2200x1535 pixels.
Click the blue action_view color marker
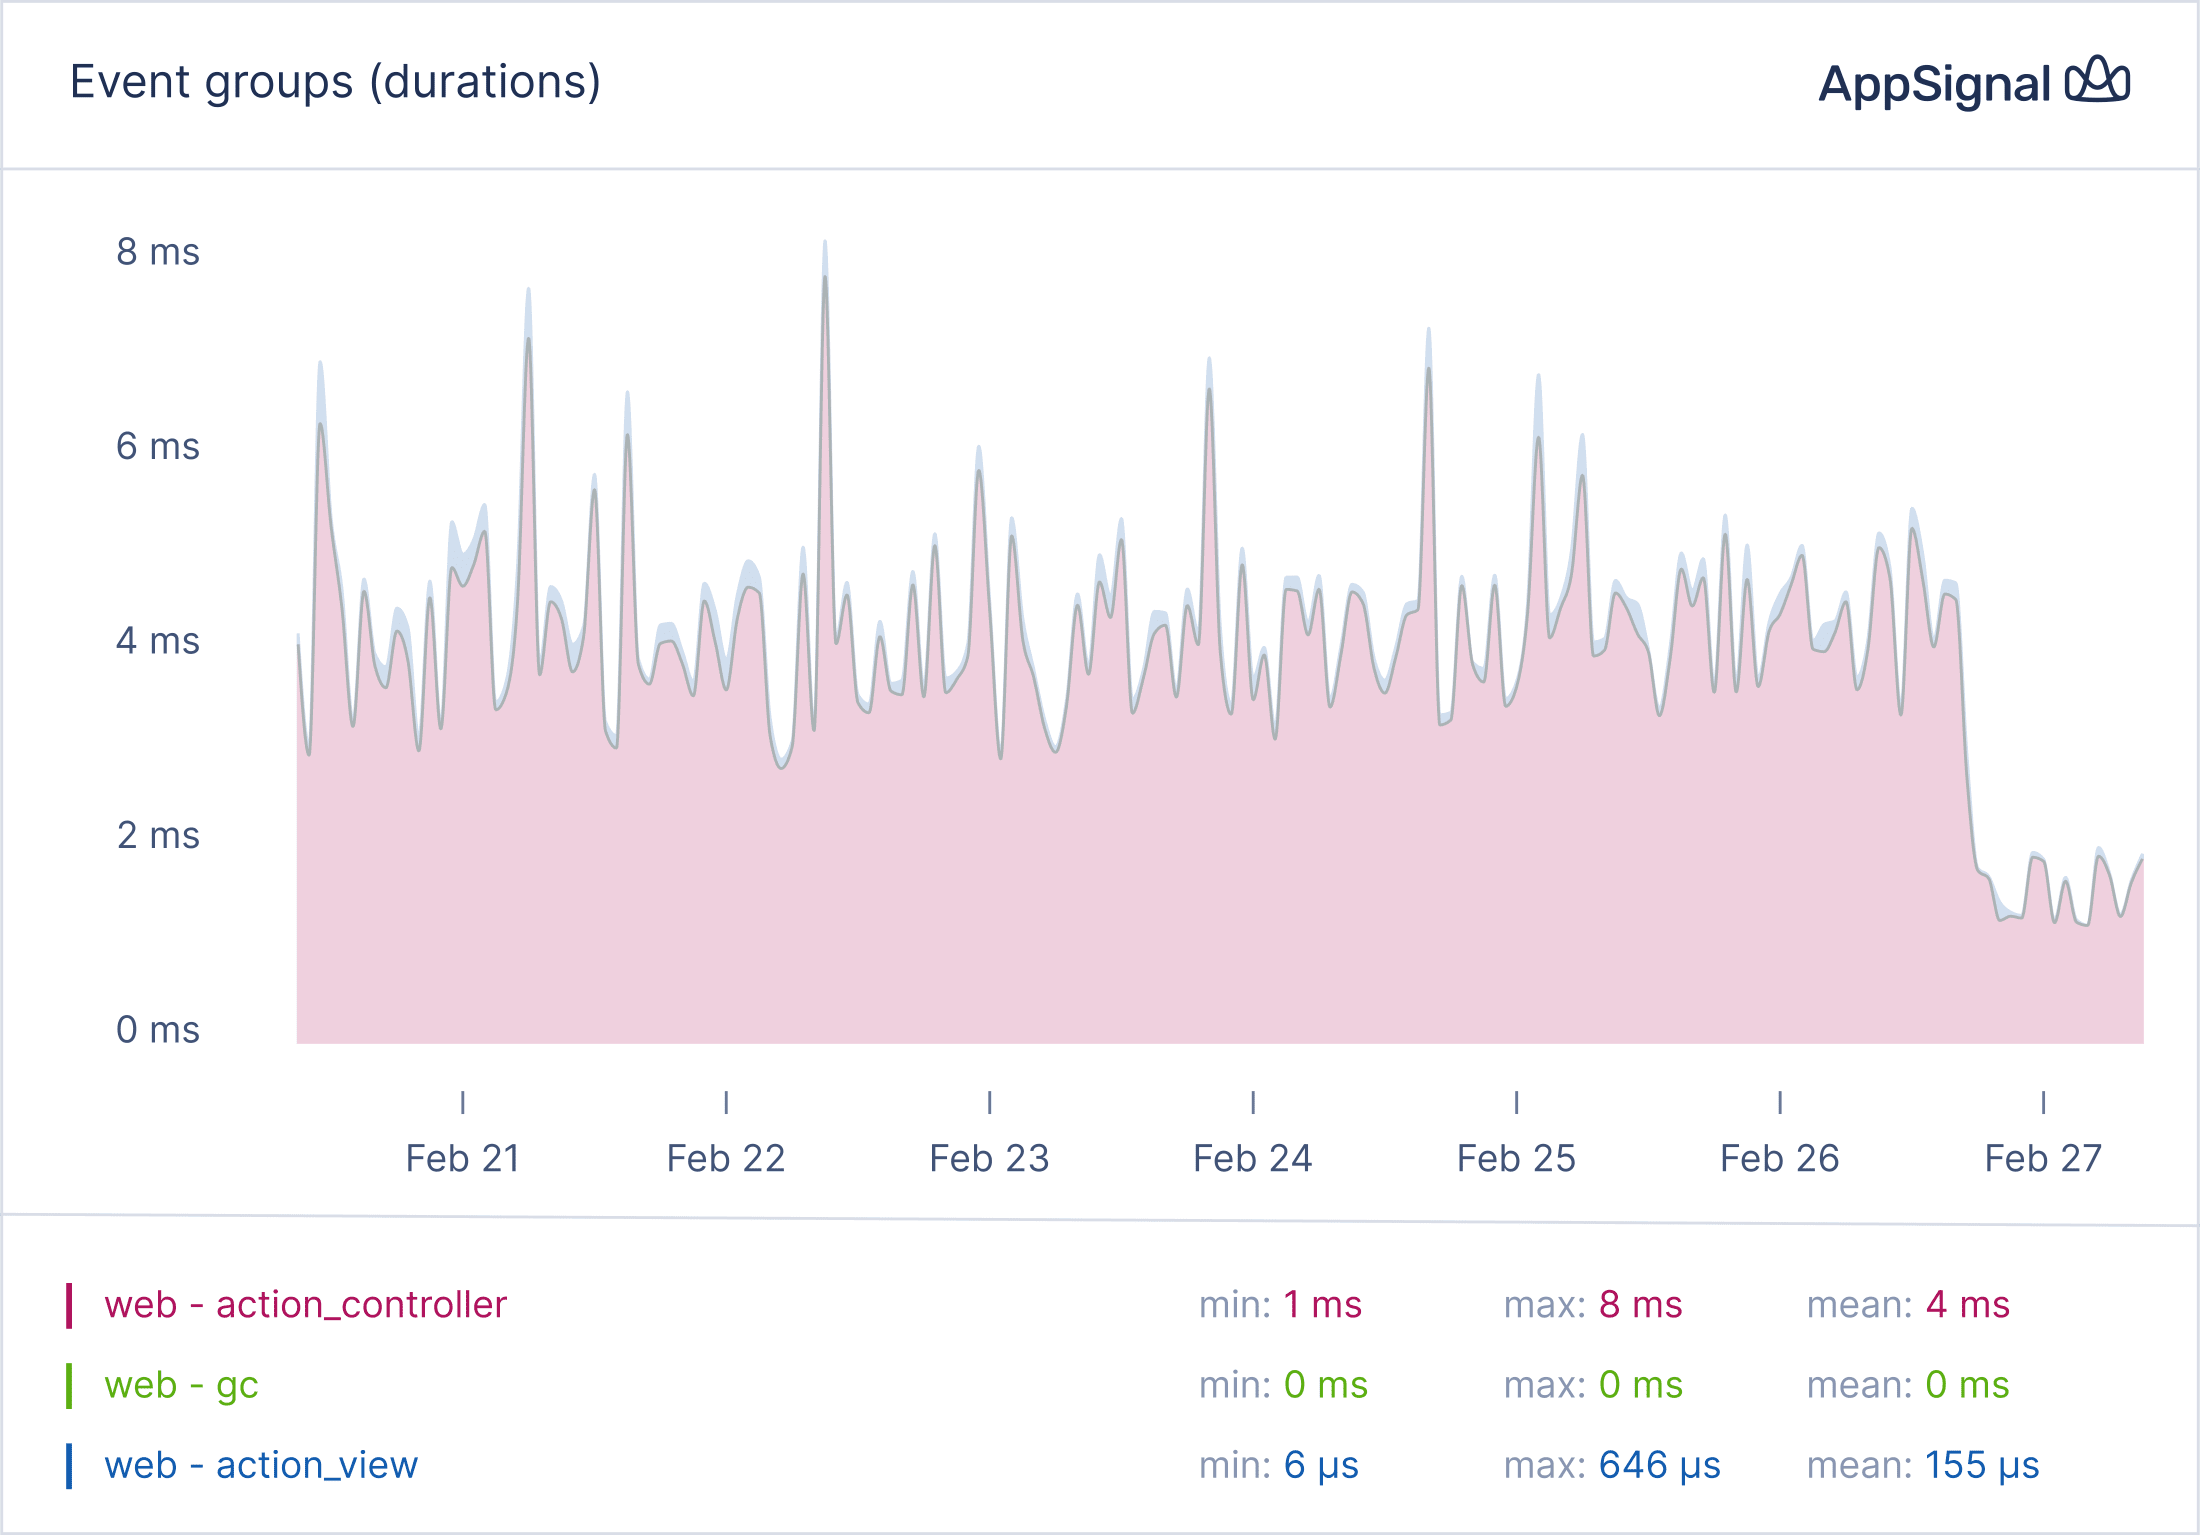[x=69, y=1465]
